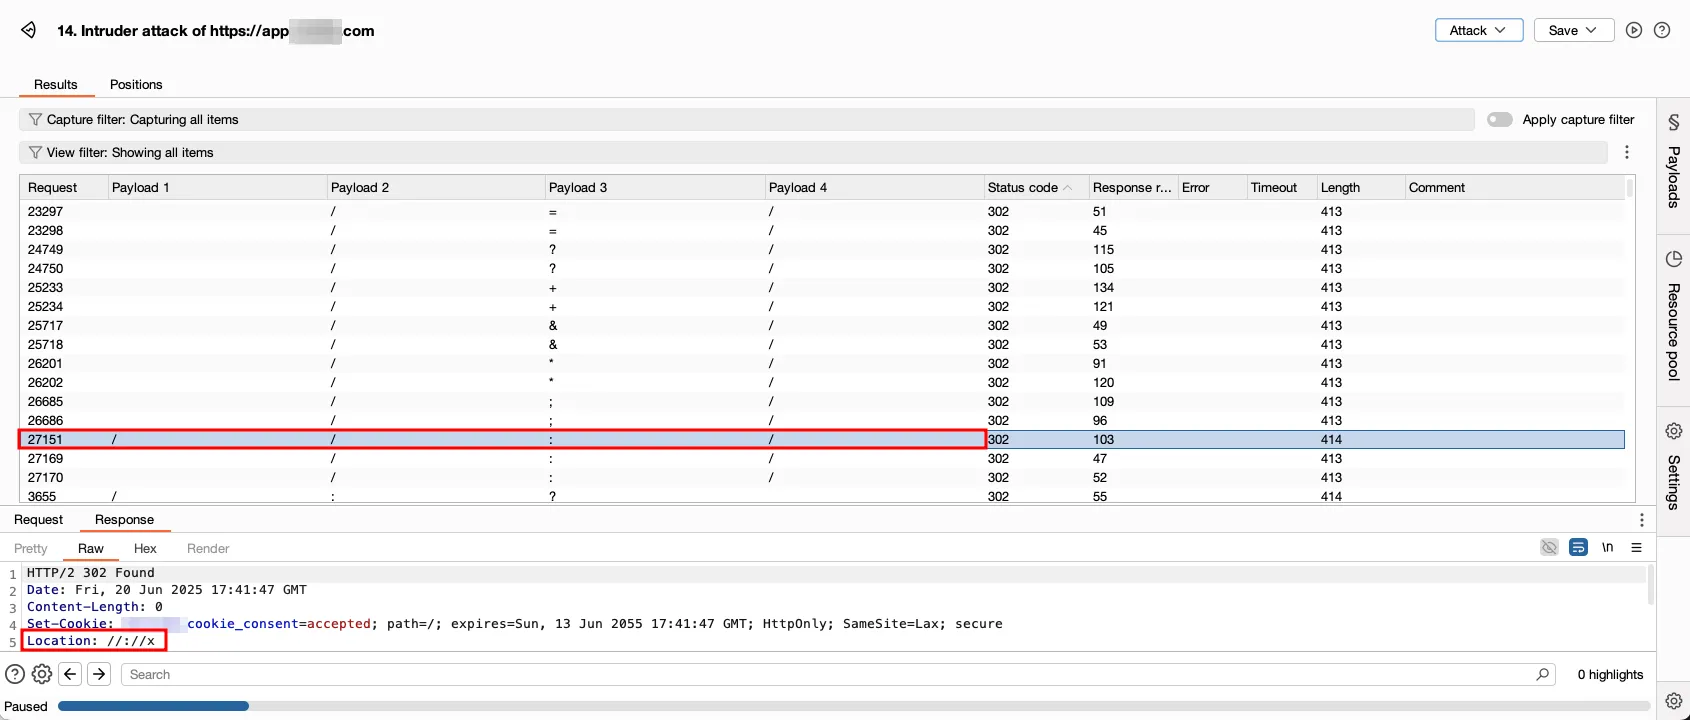Select the Render view tab
1690x720 pixels.
[x=208, y=548]
